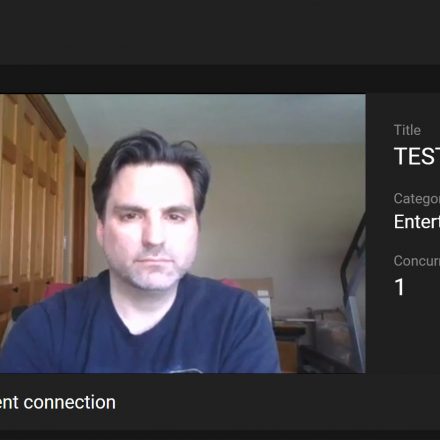Click the Excellent connection status text
Viewport: 440px width, 440px height.
tap(58, 402)
